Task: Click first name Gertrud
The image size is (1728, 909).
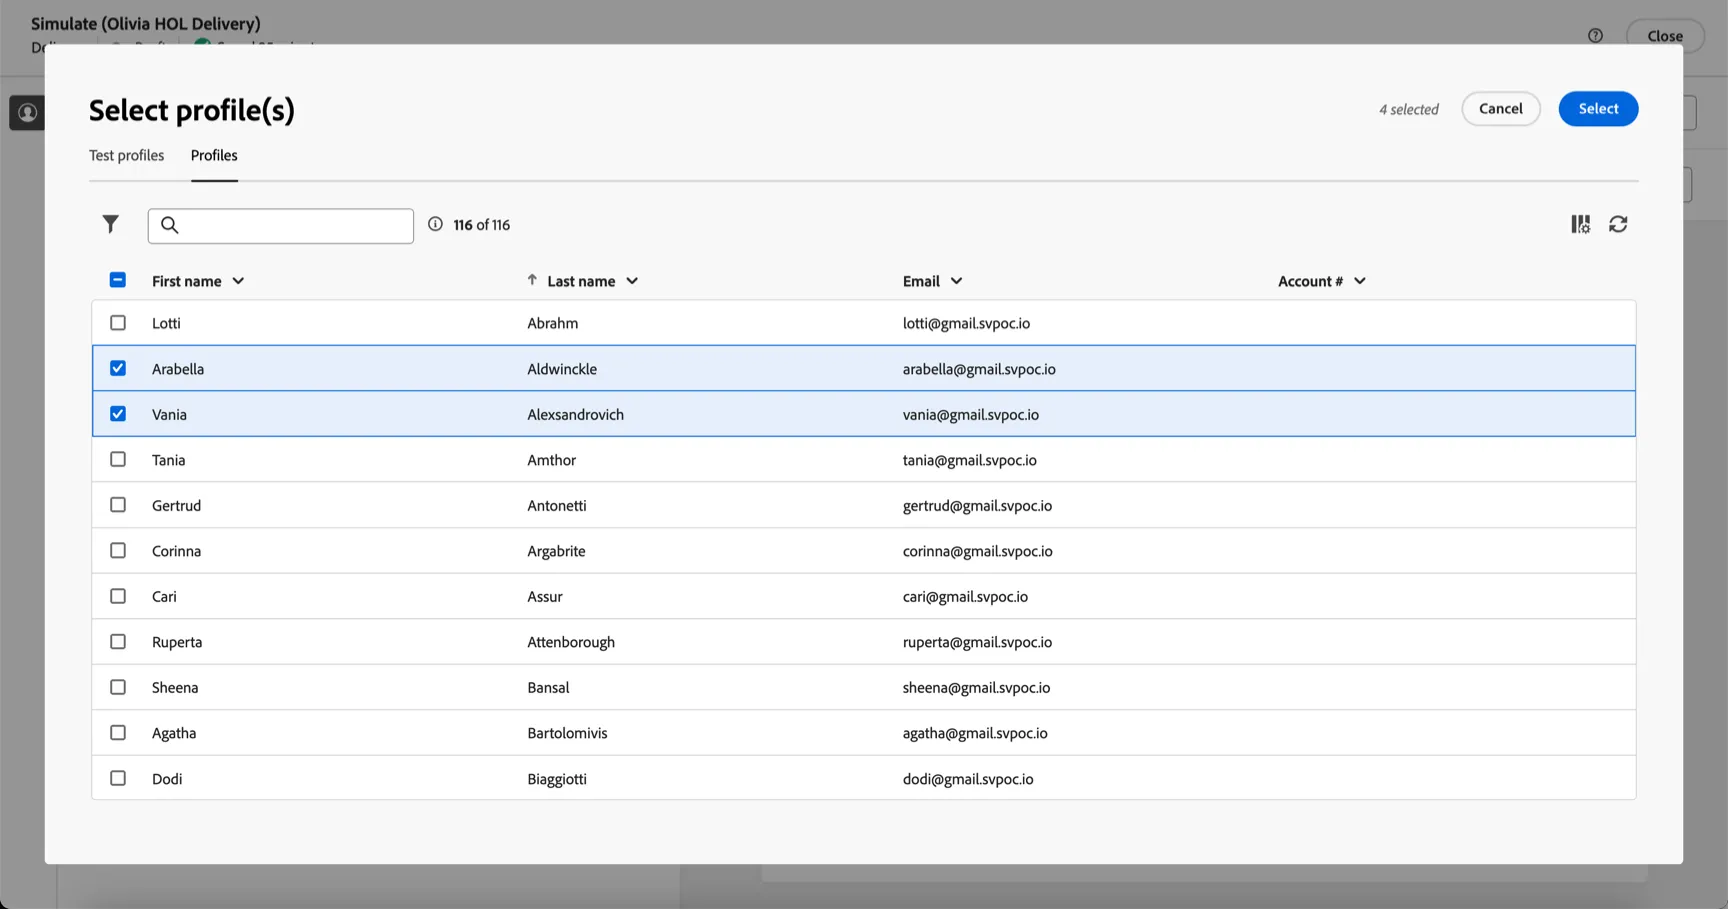Action: click(176, 506)
